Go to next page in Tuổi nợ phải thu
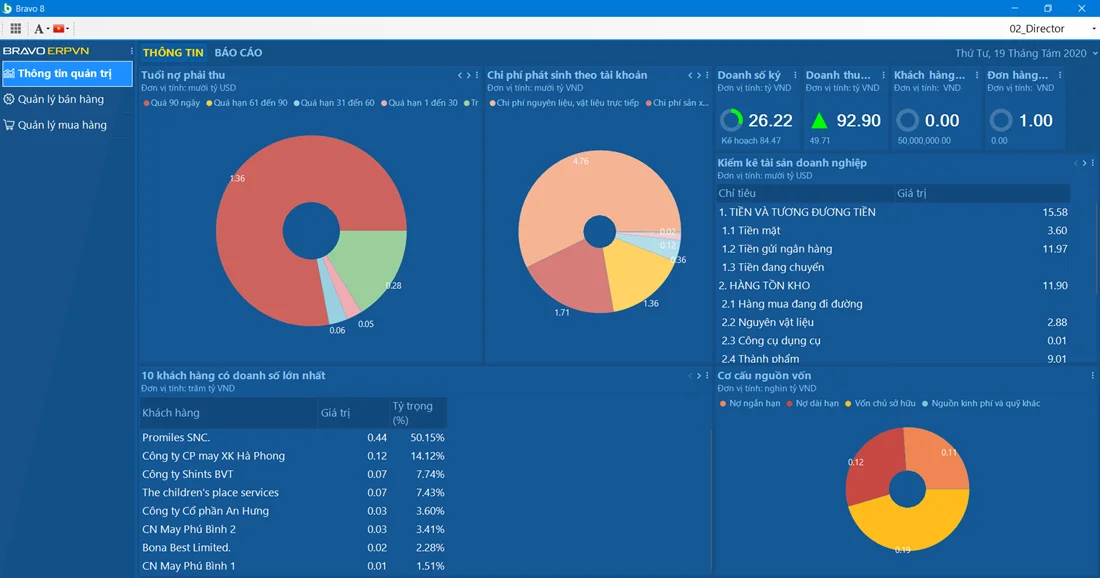This screenshot has width=1100, height=578. [468, 76]
